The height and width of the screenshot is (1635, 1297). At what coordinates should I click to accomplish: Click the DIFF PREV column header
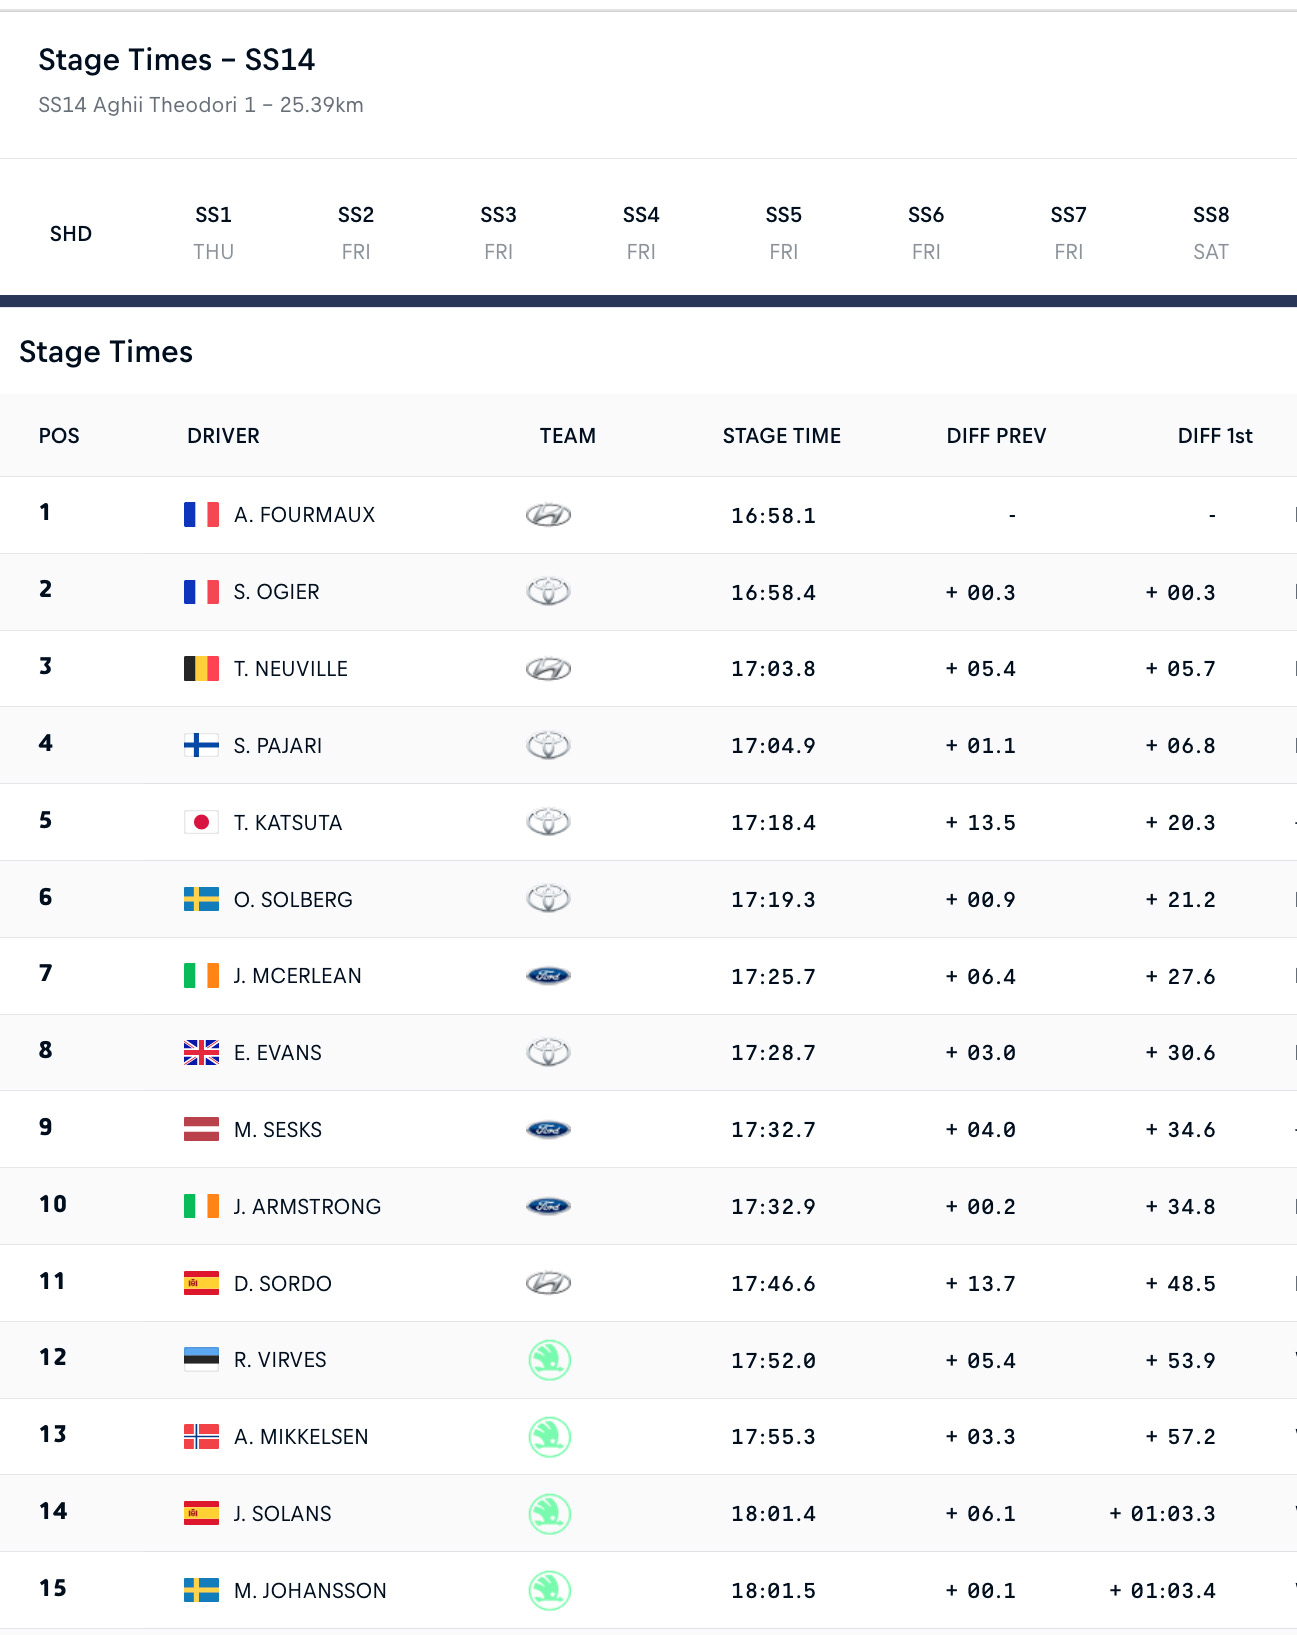(996, 436)
